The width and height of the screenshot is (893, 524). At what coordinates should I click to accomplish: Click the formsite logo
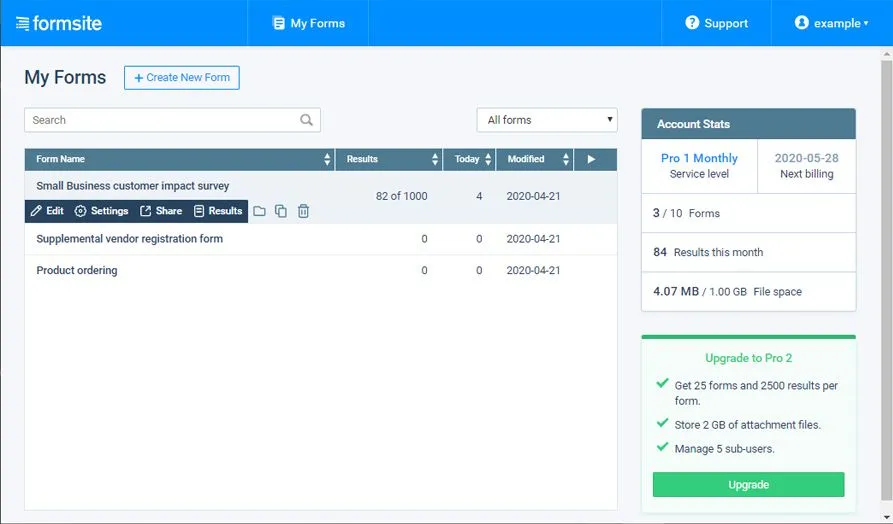[59, 23]
